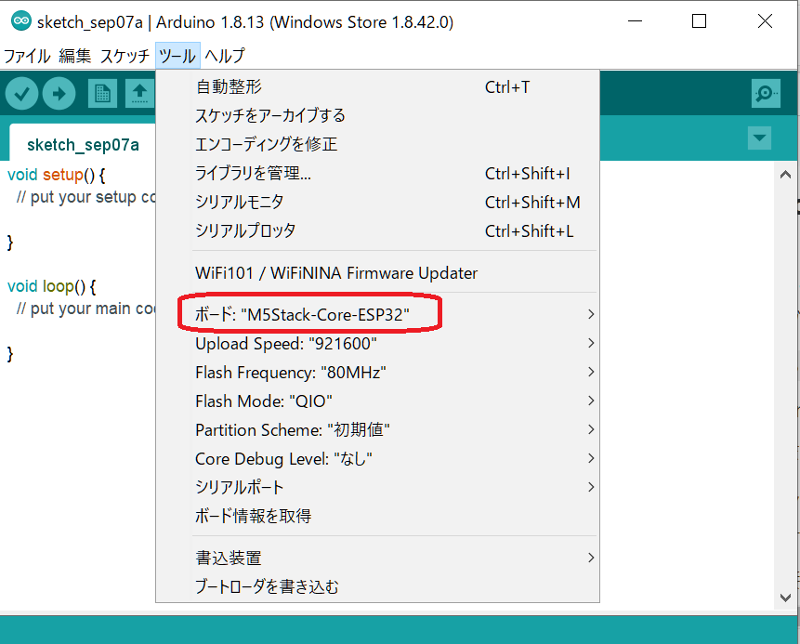Maximize the Arduino window
800x644 pixels.
click(x=698, y=21)
